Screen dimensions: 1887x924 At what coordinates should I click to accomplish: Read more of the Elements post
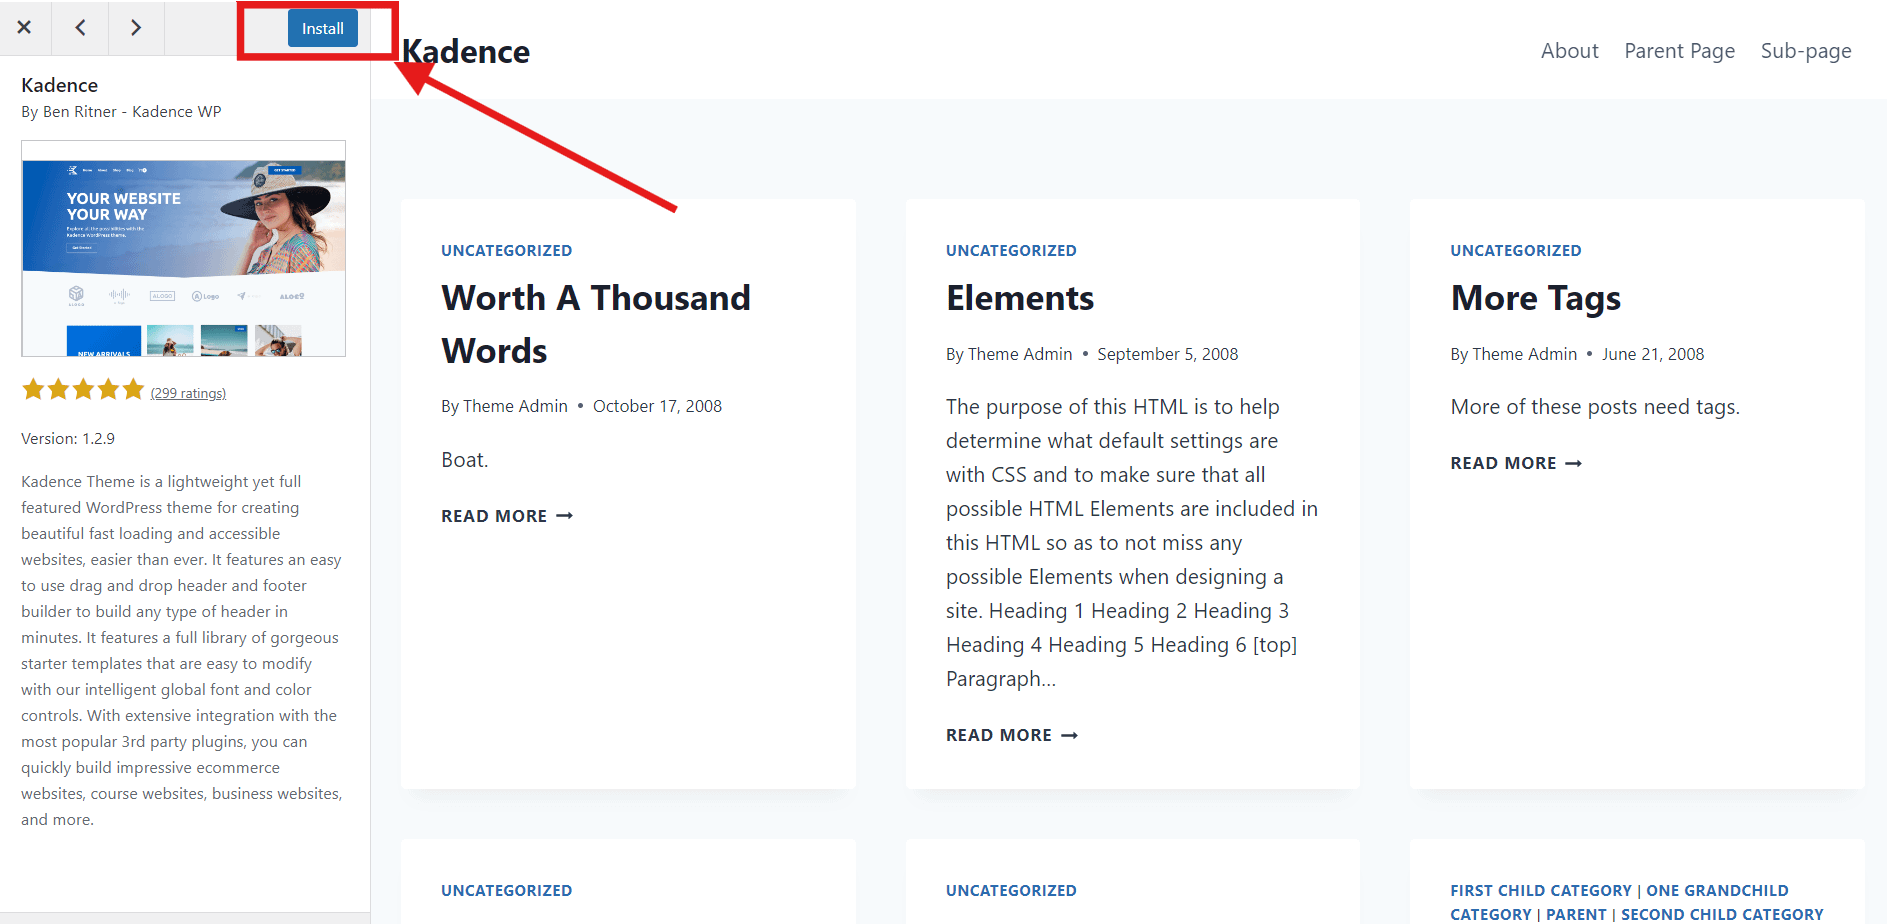tap(1011, 734)
